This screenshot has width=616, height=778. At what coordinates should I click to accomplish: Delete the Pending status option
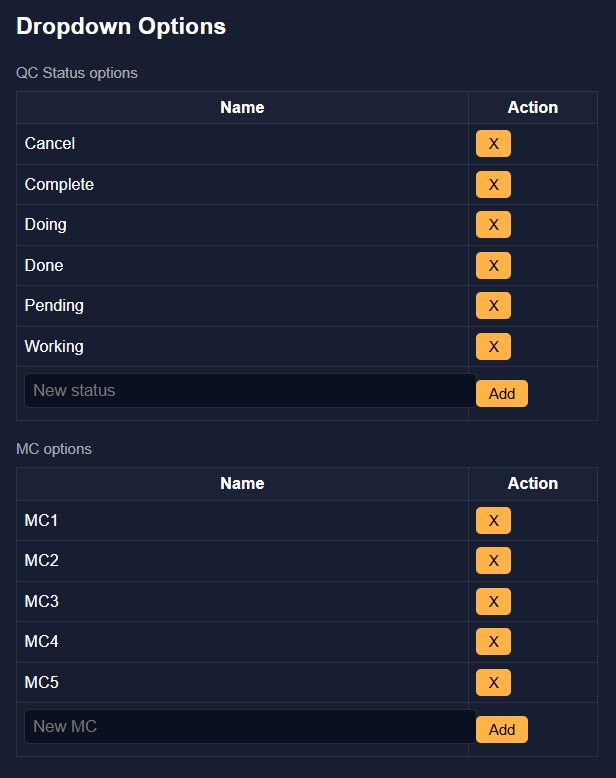click(x=493, y=306)
